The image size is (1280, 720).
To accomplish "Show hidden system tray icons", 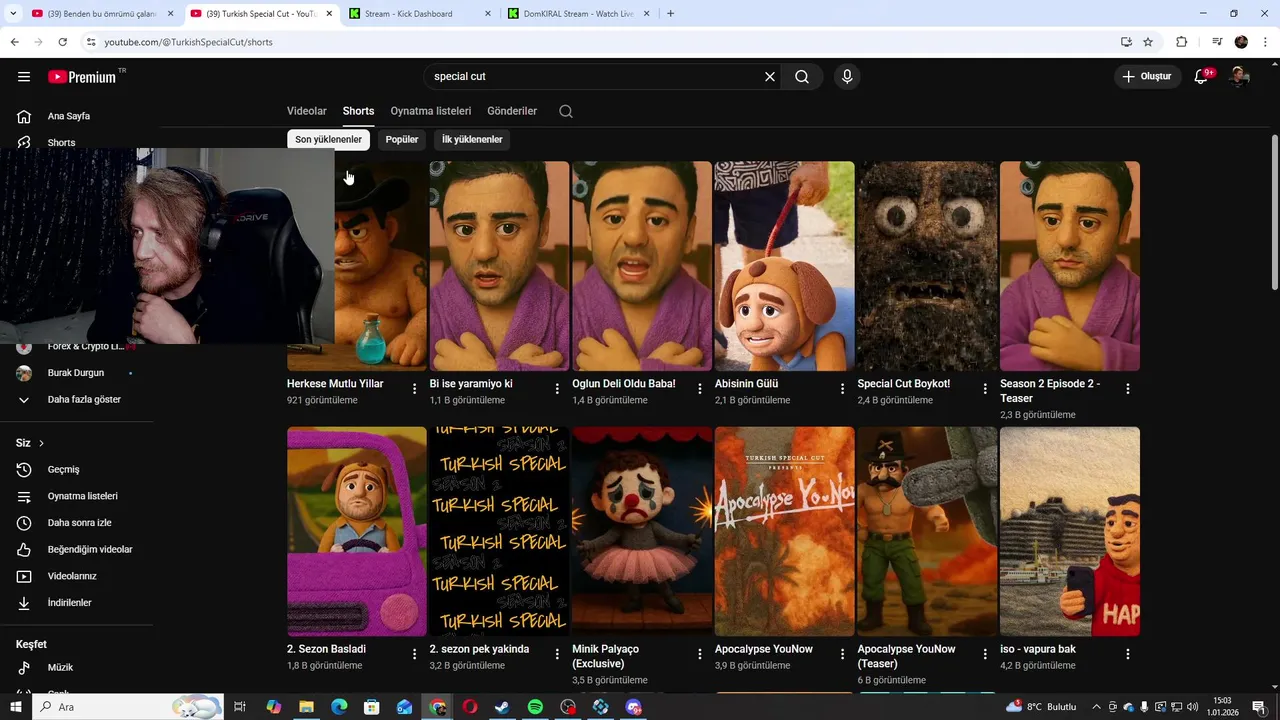I will 1097,707.
